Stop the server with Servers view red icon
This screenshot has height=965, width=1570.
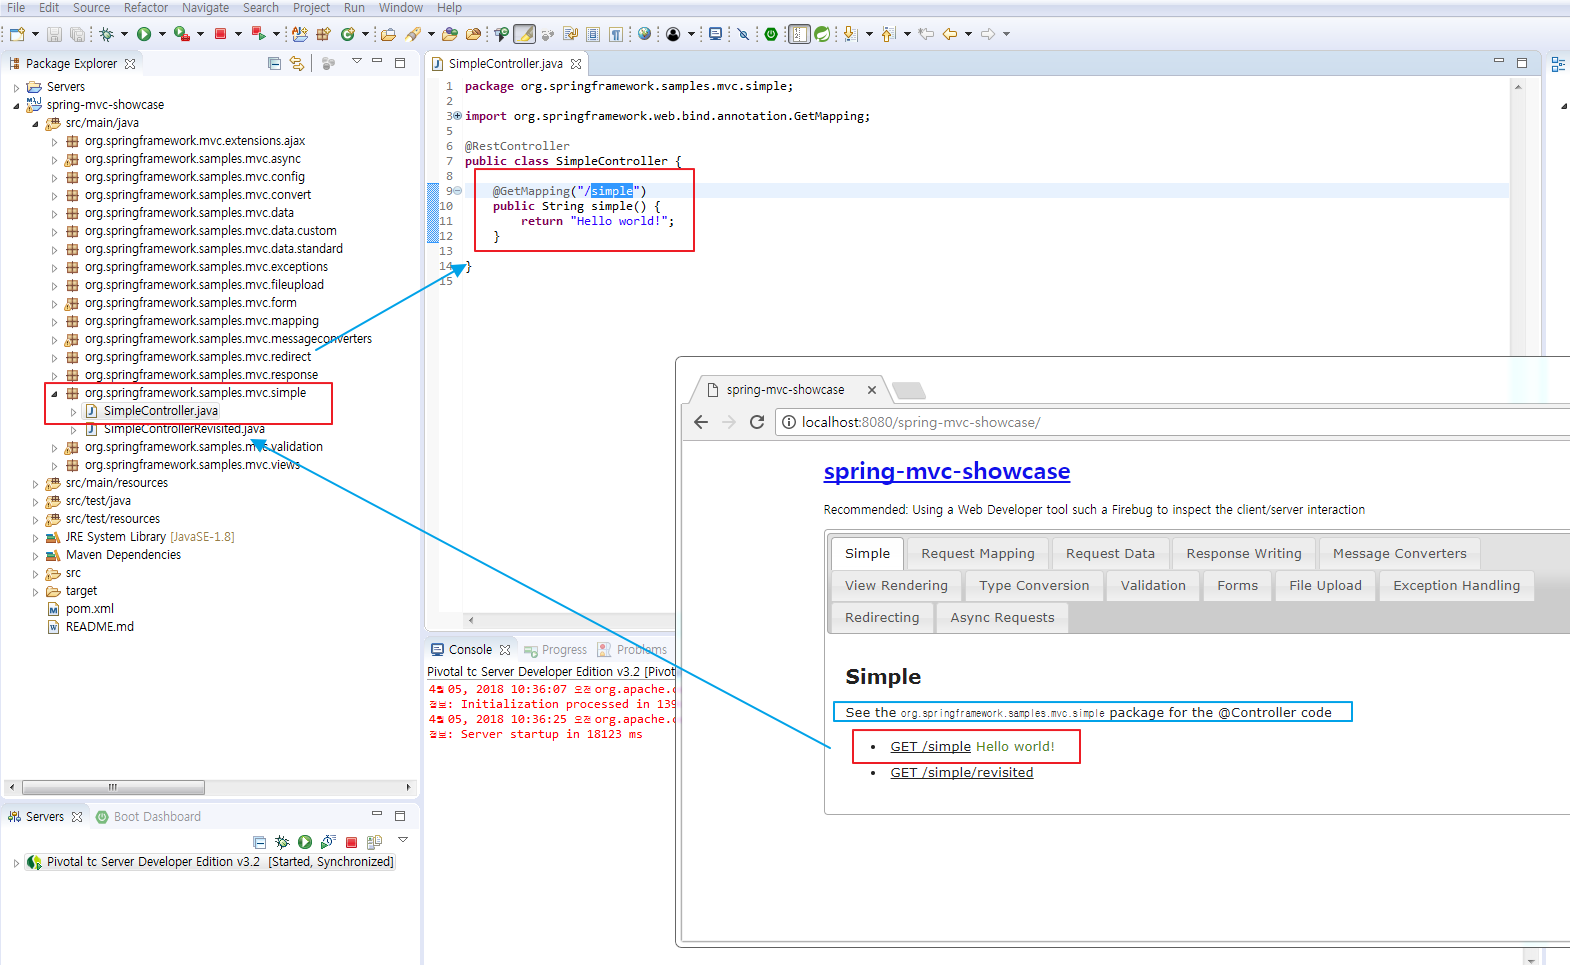coord(351,842)
